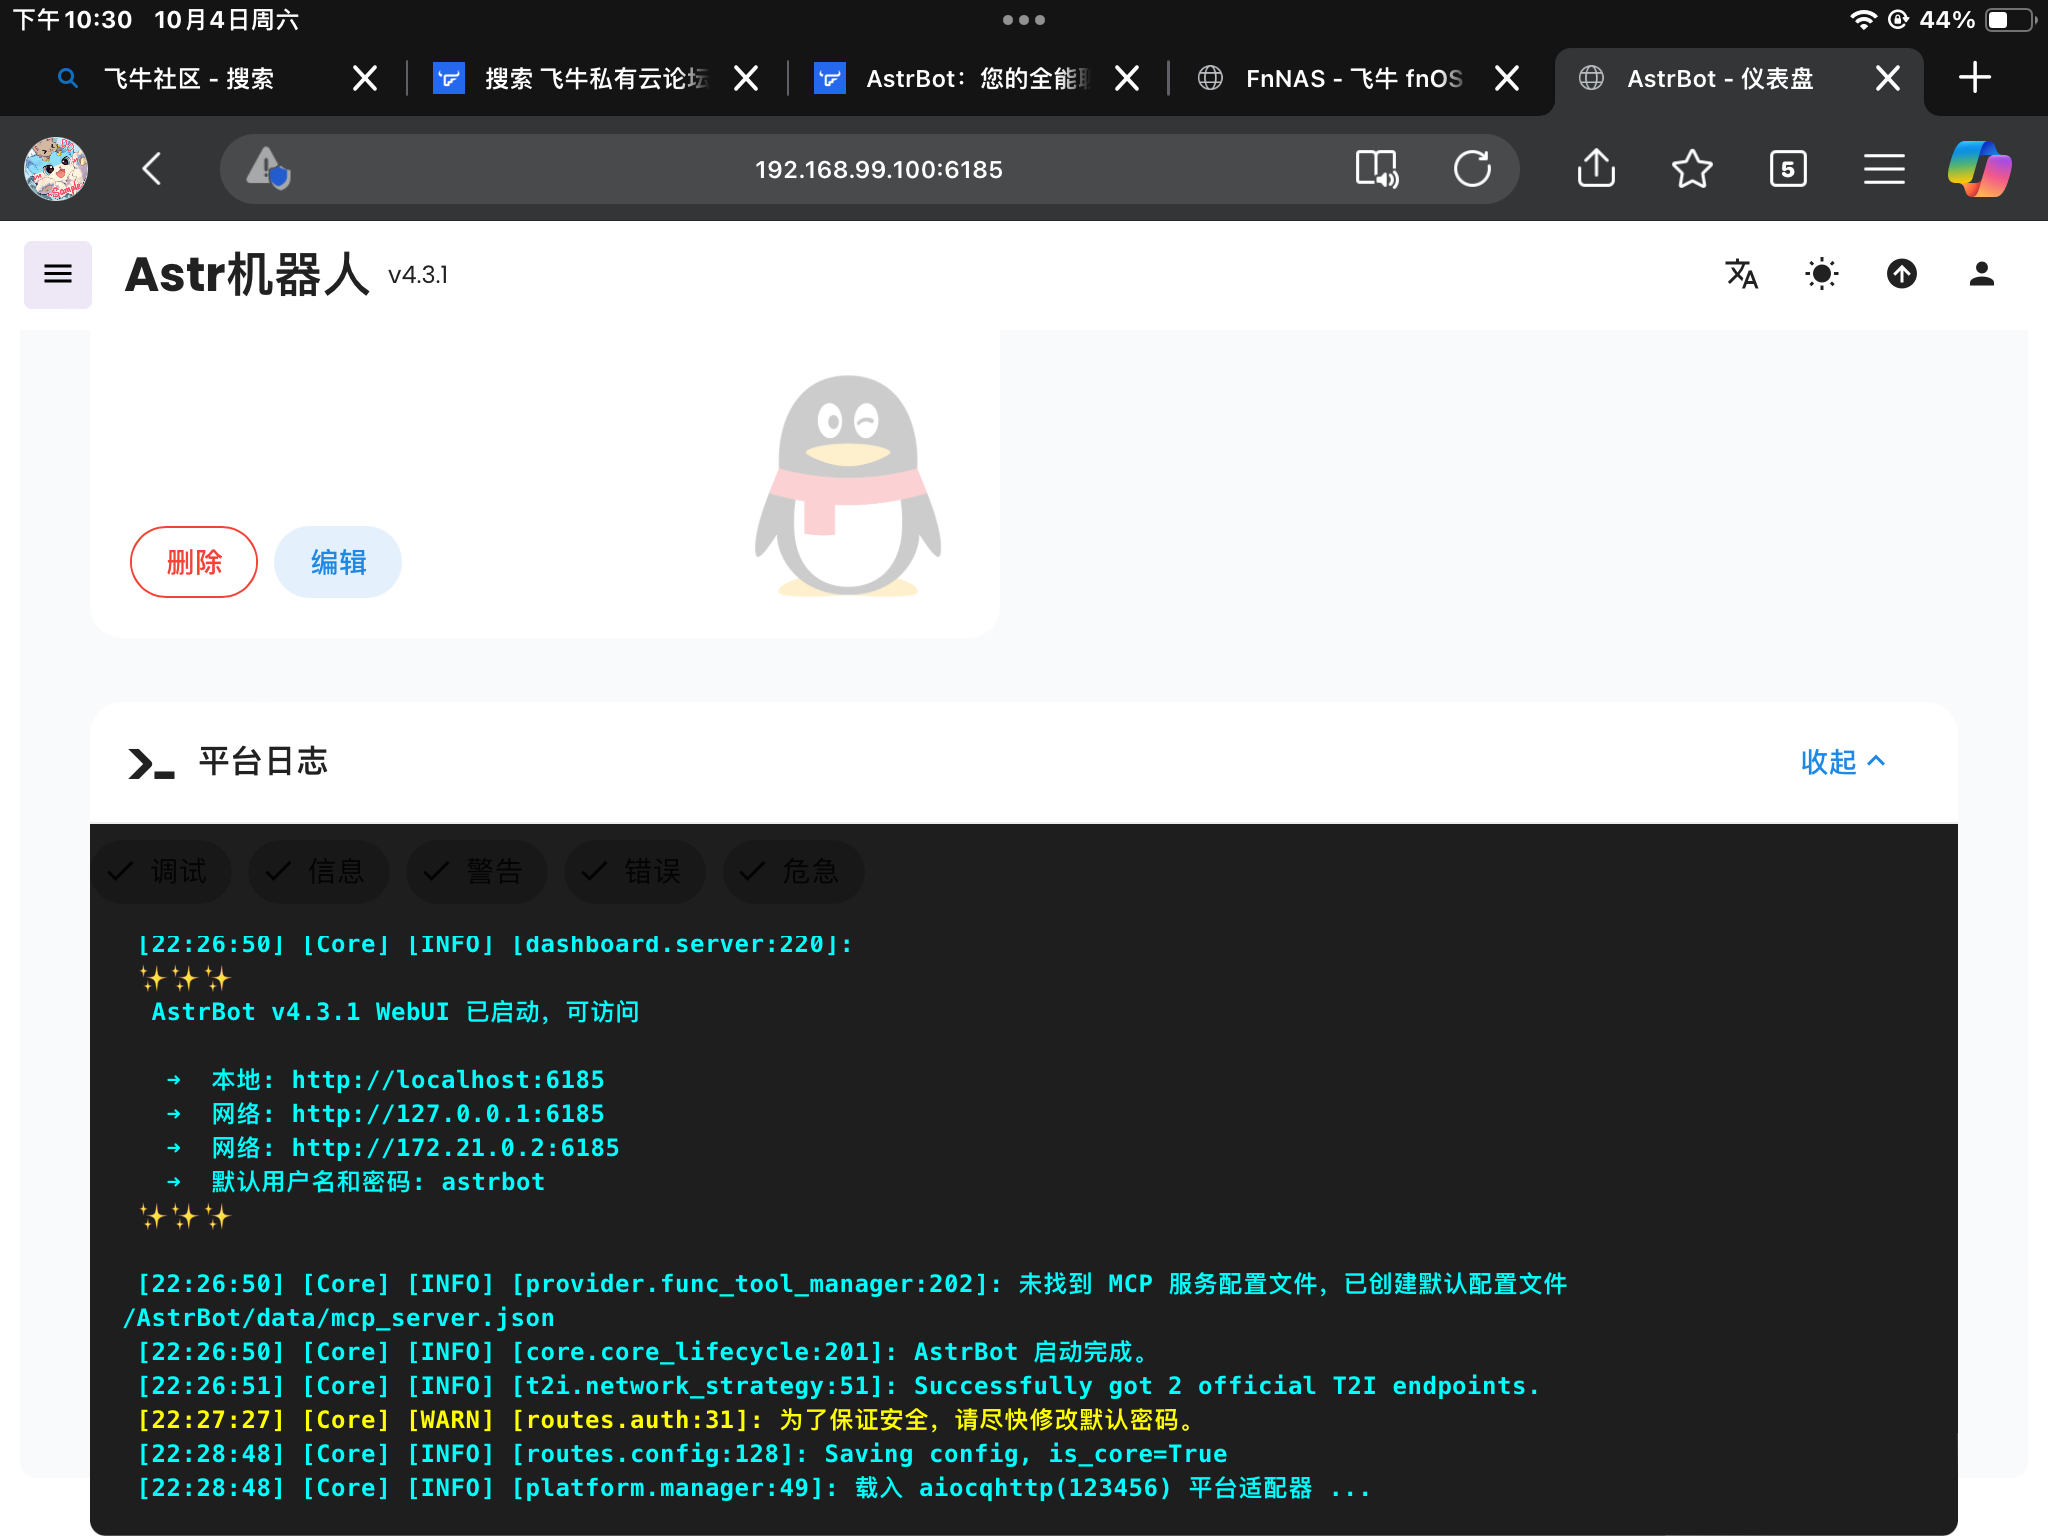Screen dimensions: 2048x1536
Task: Open the Copilot icon
Action: (1979, 169)
